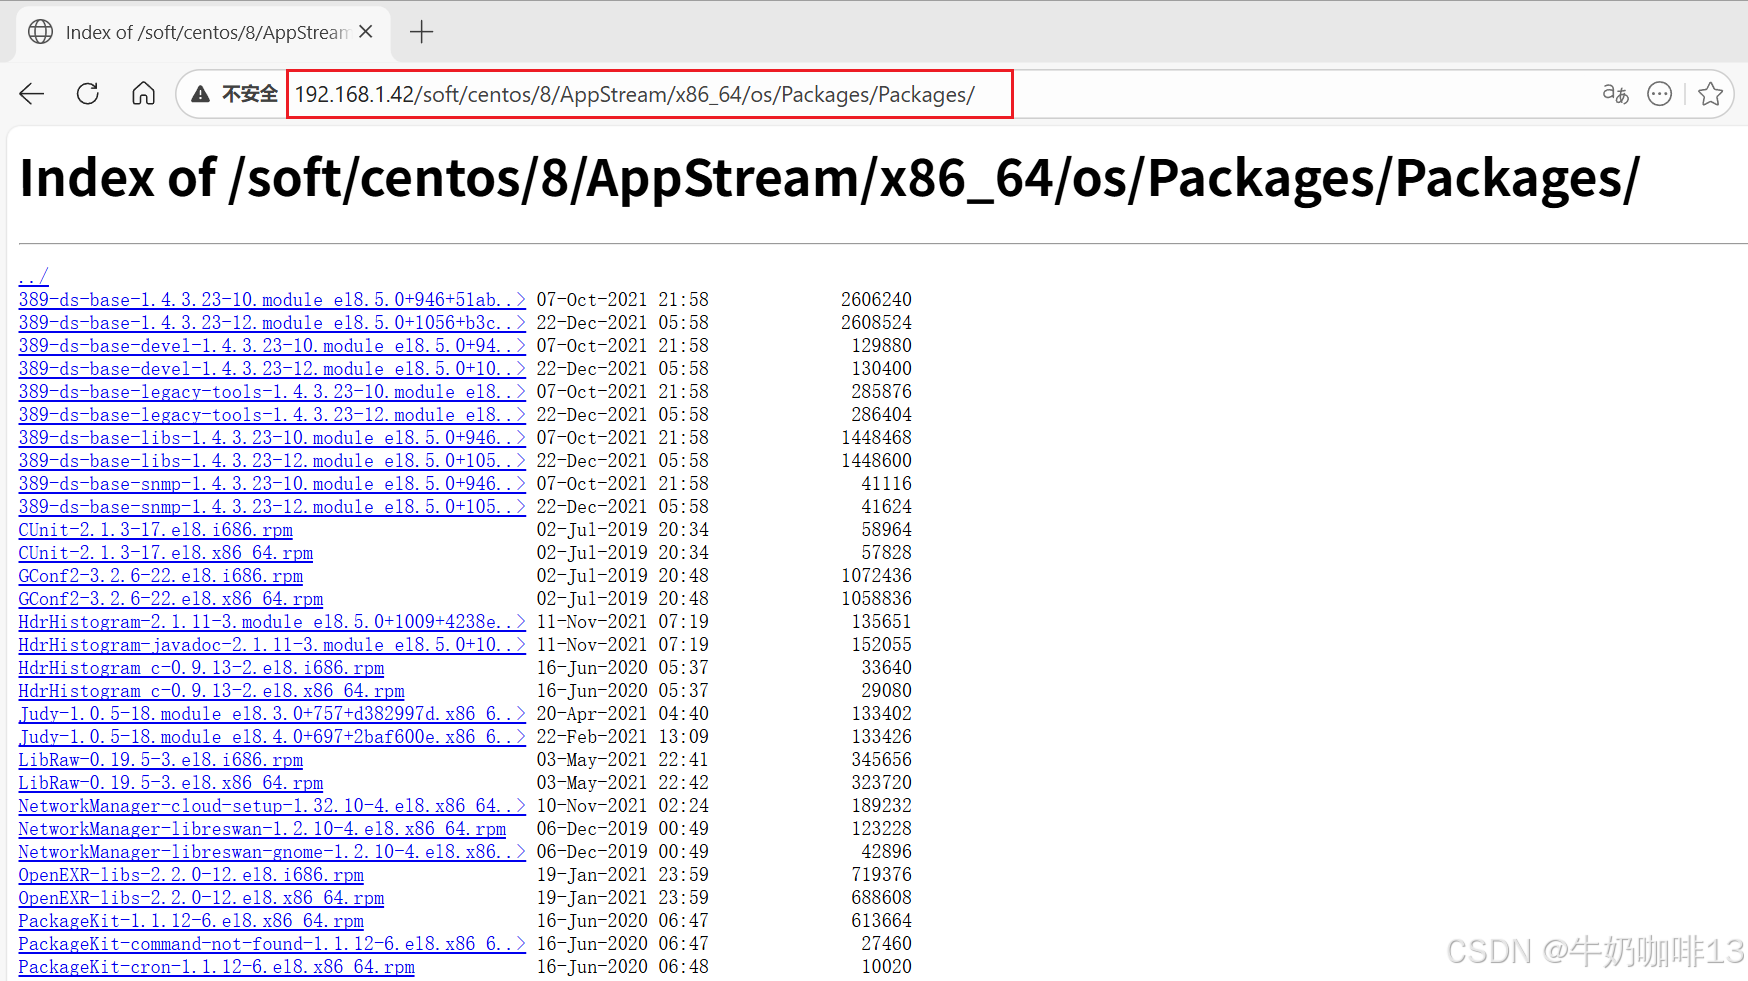This screenshot has width=1748, height=981.
Task: Open NetworkManager-libreswan-gnome-1.2.10-4 link
Action: click(x=272, y=852)
